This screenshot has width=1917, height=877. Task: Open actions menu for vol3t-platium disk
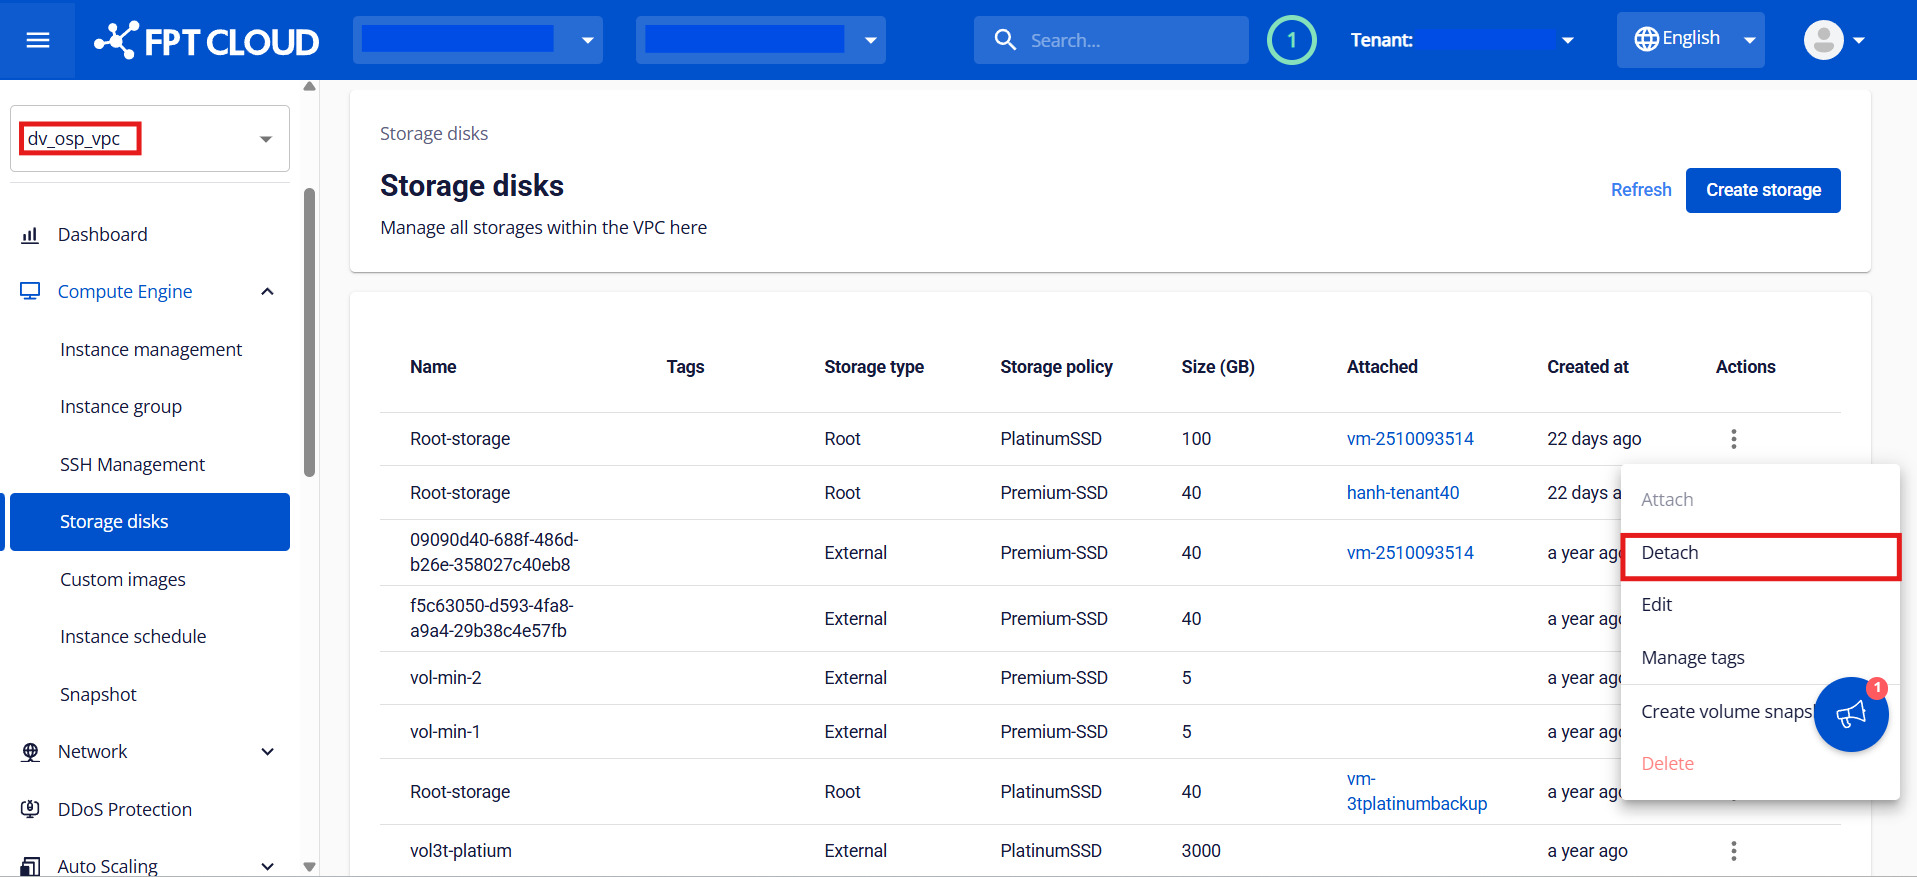1733,851
